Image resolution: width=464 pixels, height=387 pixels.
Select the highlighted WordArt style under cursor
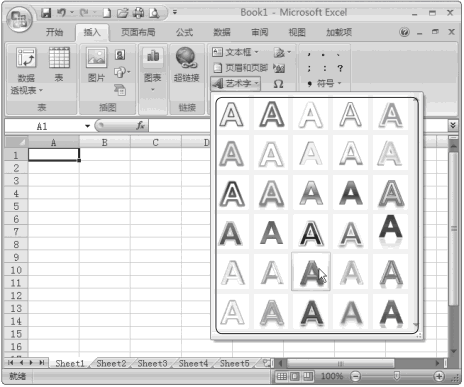coord(311,272)
